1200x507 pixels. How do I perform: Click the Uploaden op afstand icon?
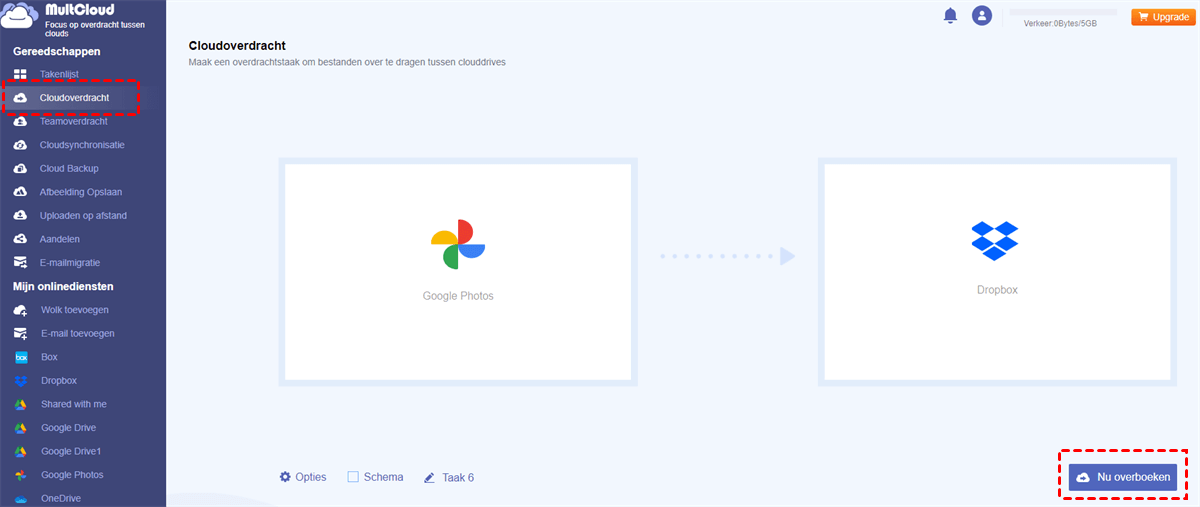[x=20, y=215]
